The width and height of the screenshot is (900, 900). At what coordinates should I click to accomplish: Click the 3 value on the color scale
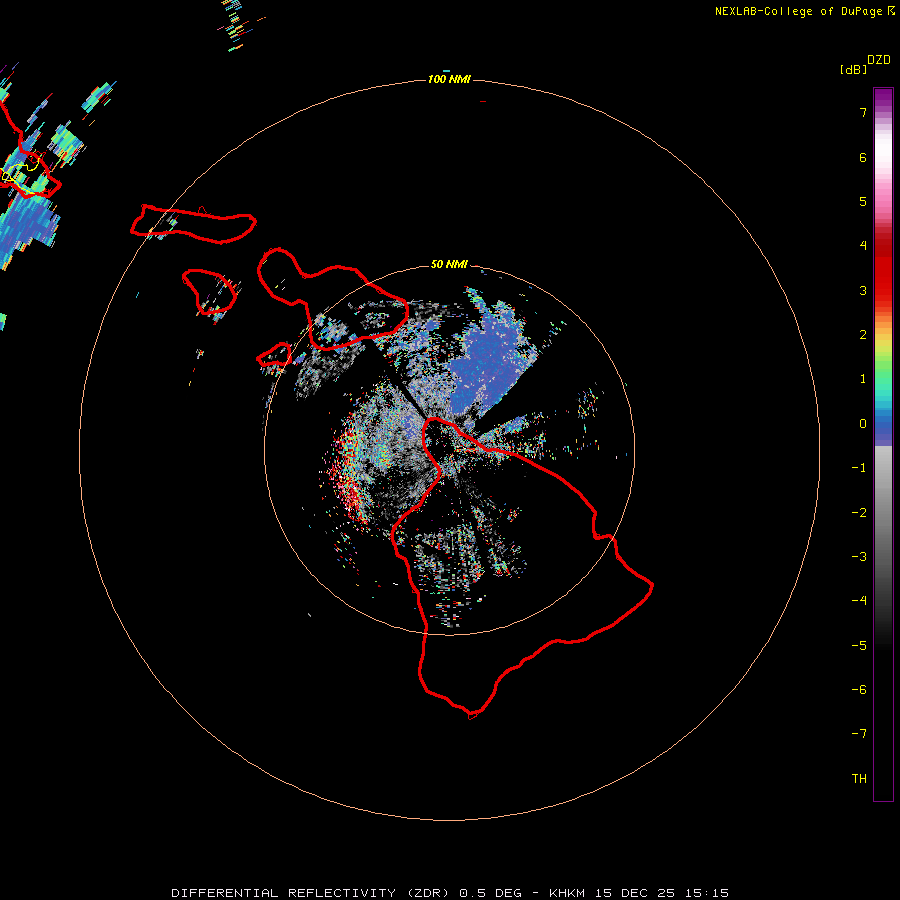pos(863,291)
